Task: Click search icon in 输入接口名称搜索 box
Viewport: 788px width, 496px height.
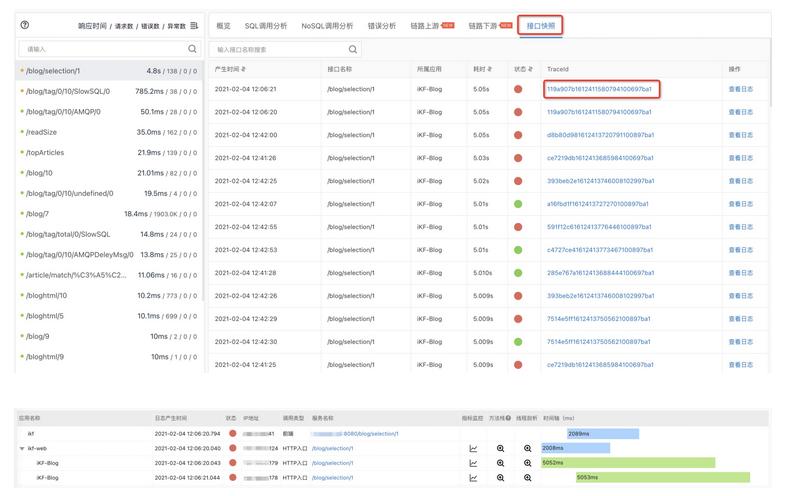Action: [x=353, y=49]
